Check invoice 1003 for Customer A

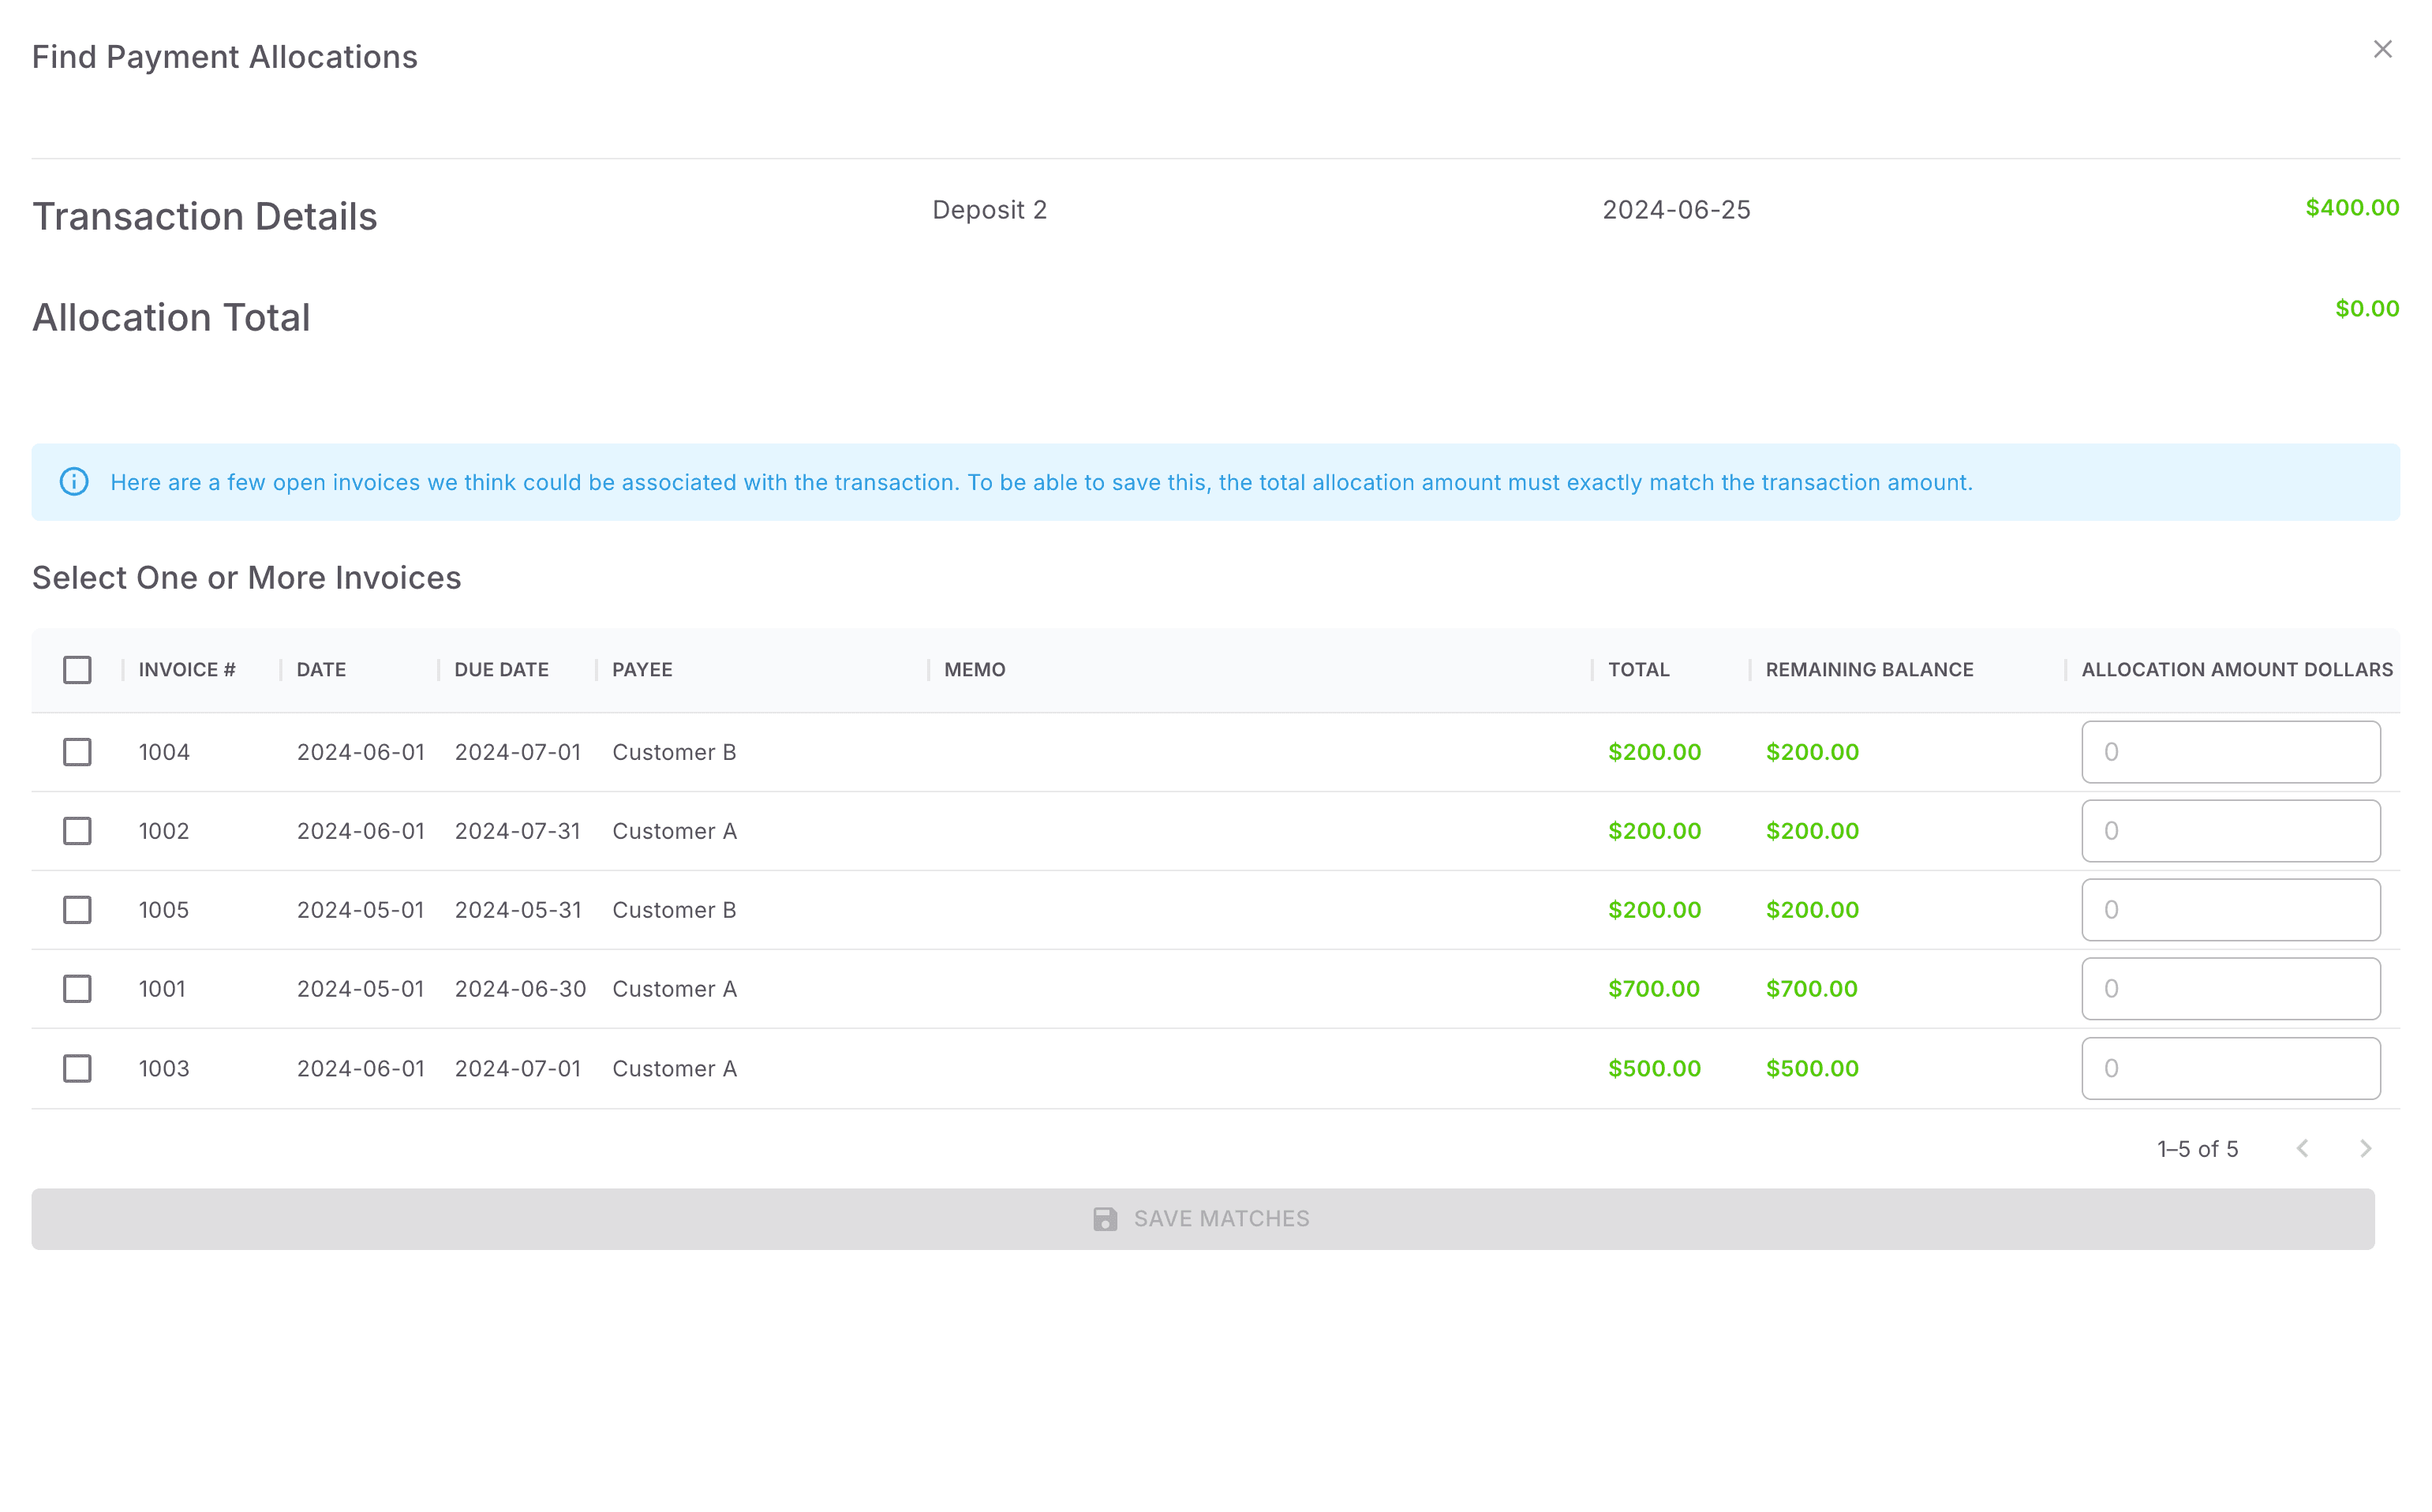pyautogui.click(x=77, y=1067)
